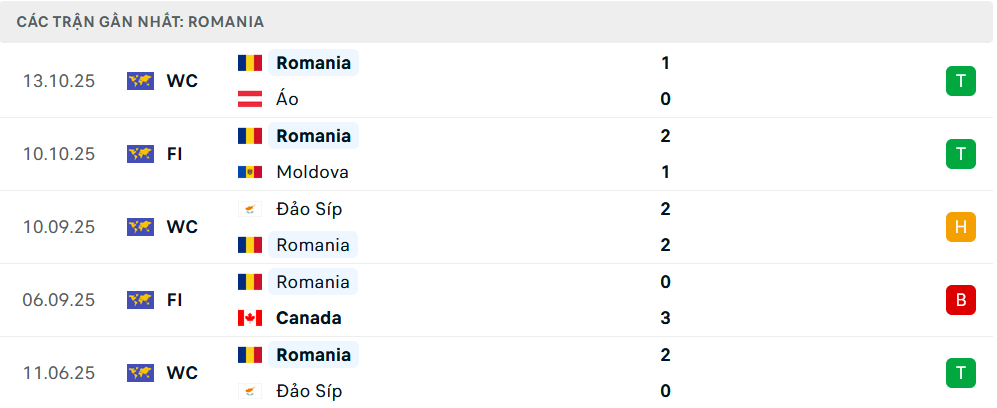
Task: Click Cyprus flag in 10.09.25 match
Action: tap(249, 209)
